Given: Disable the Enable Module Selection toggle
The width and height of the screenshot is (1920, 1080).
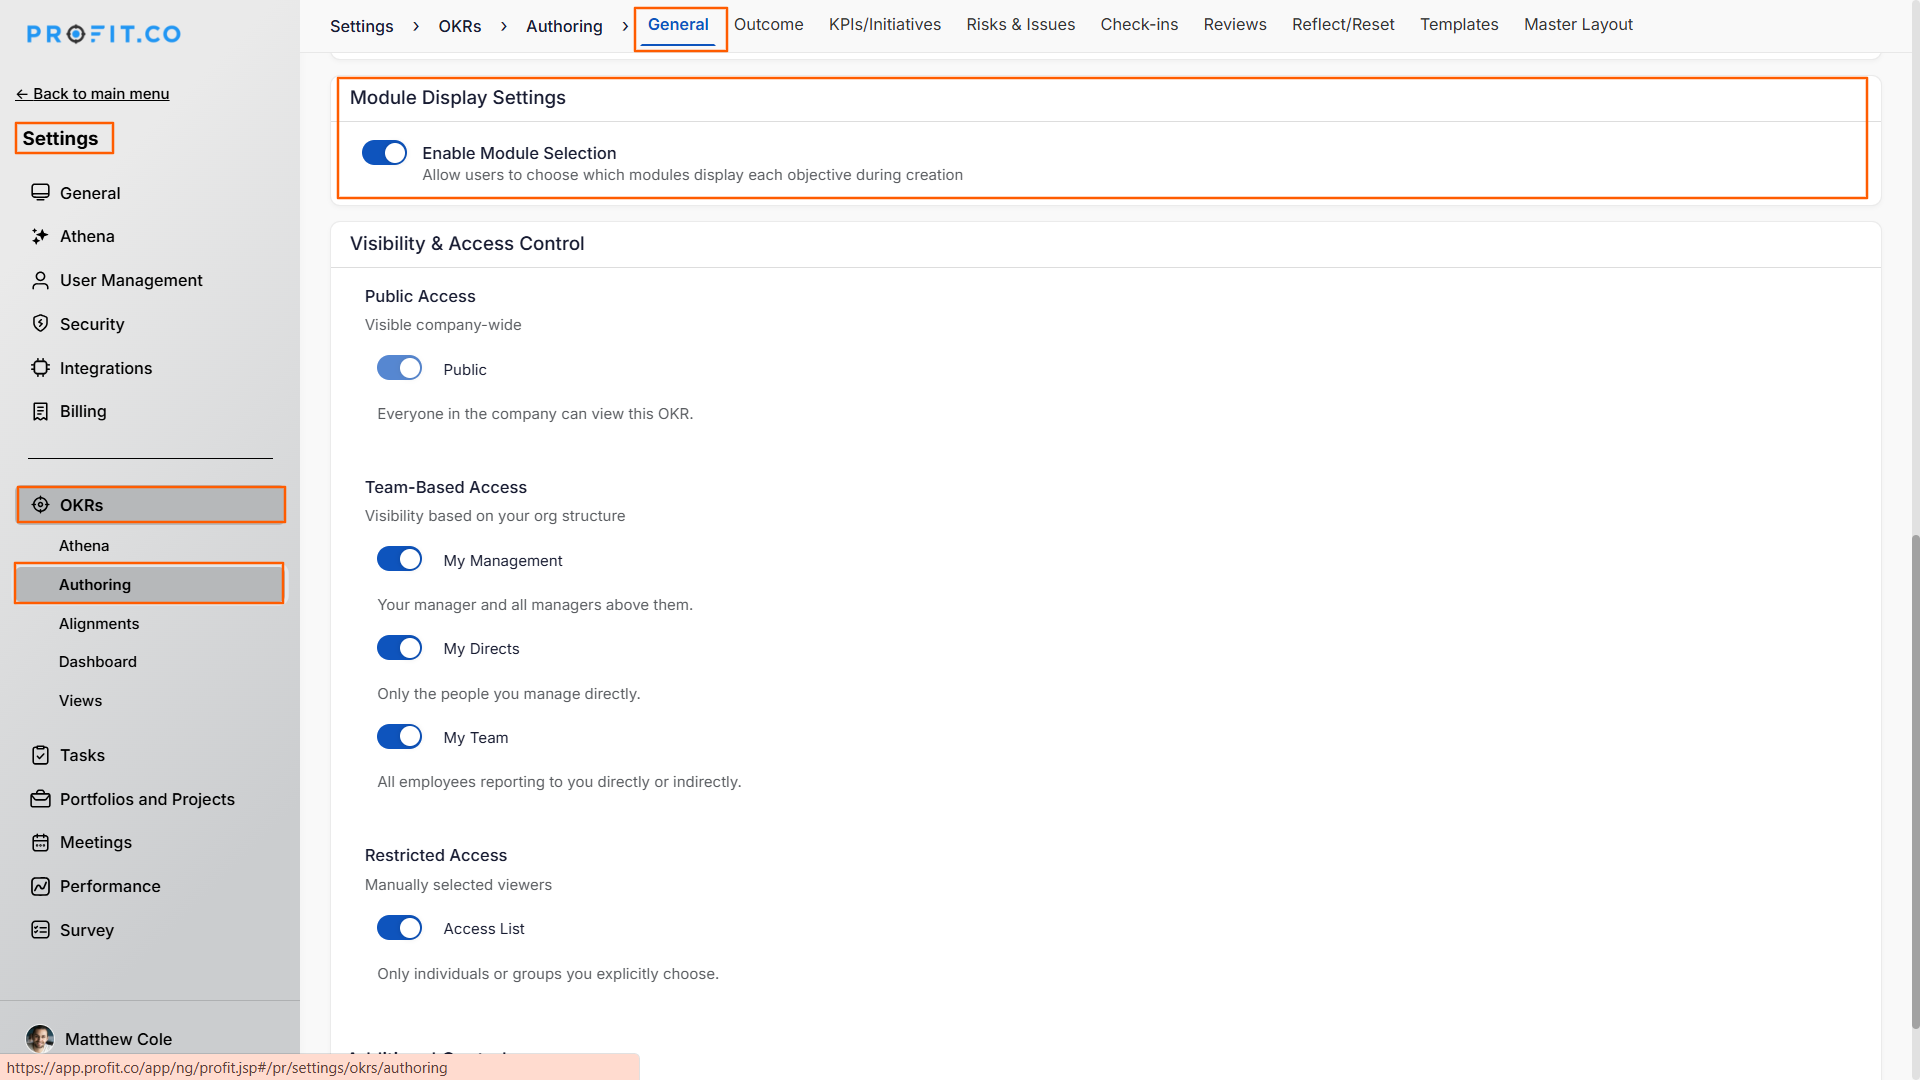Looking at the screenshot, I should tap(384, 153).
